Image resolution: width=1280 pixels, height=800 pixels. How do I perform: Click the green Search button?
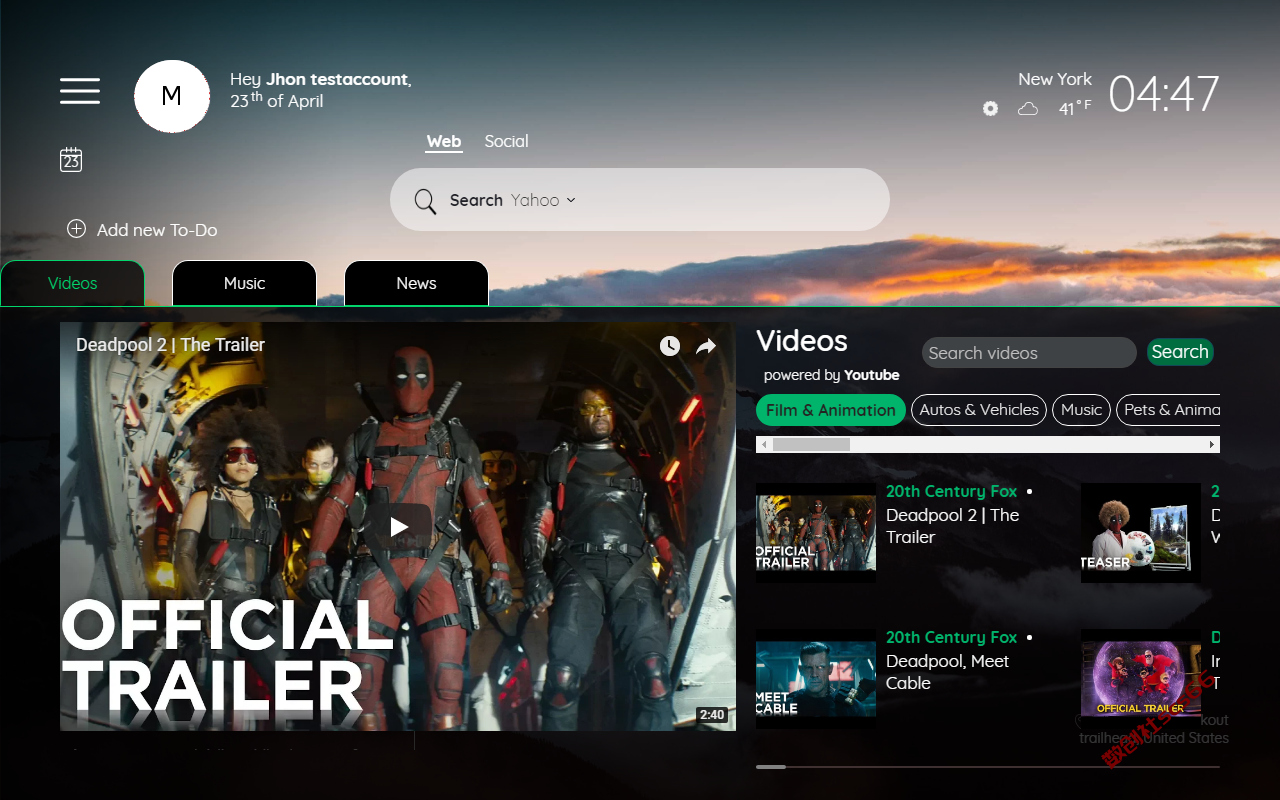coord(1180,352)
